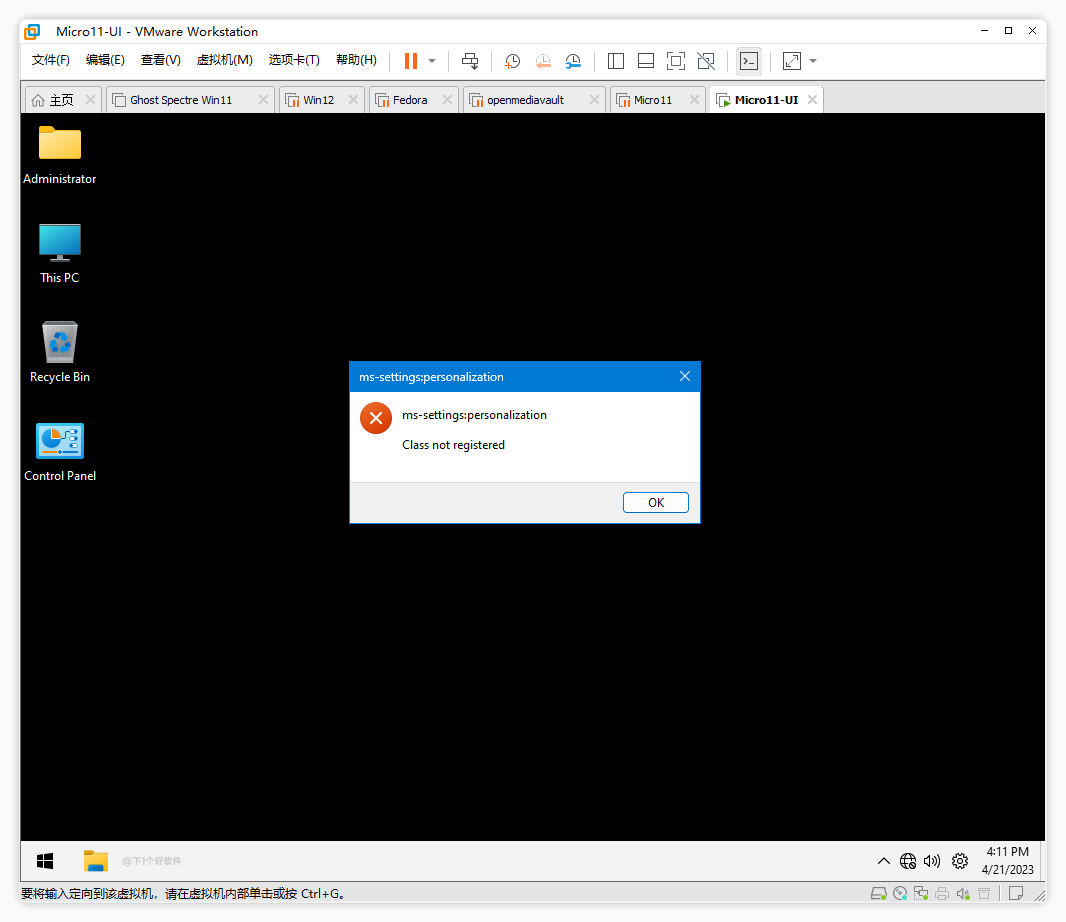1066x922 pixels.
Task: Toggle the thumbnail bar view icon
Action: coord(646,61)
